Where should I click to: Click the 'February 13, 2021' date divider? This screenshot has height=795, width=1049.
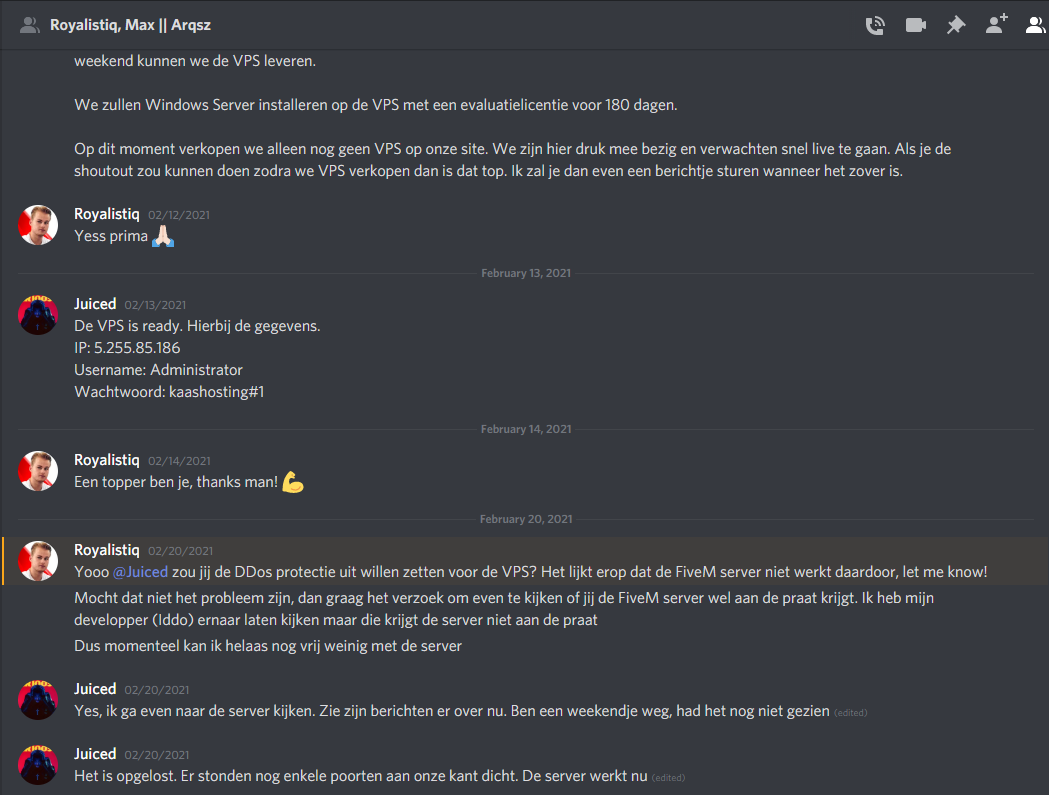tap(526, 273)
